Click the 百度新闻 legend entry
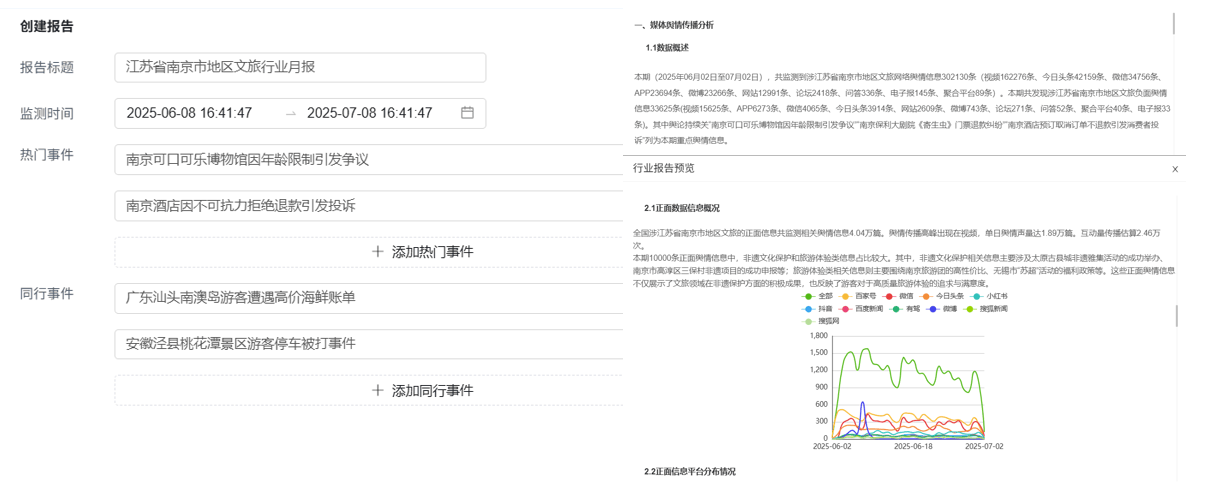 click(846, 309)
